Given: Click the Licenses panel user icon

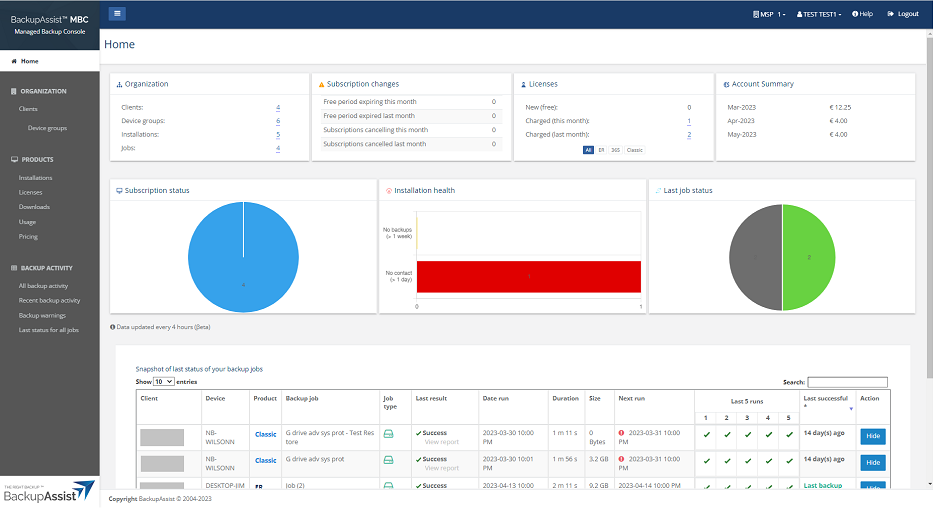Looking at the screenshot, I should tap(524, 85).
